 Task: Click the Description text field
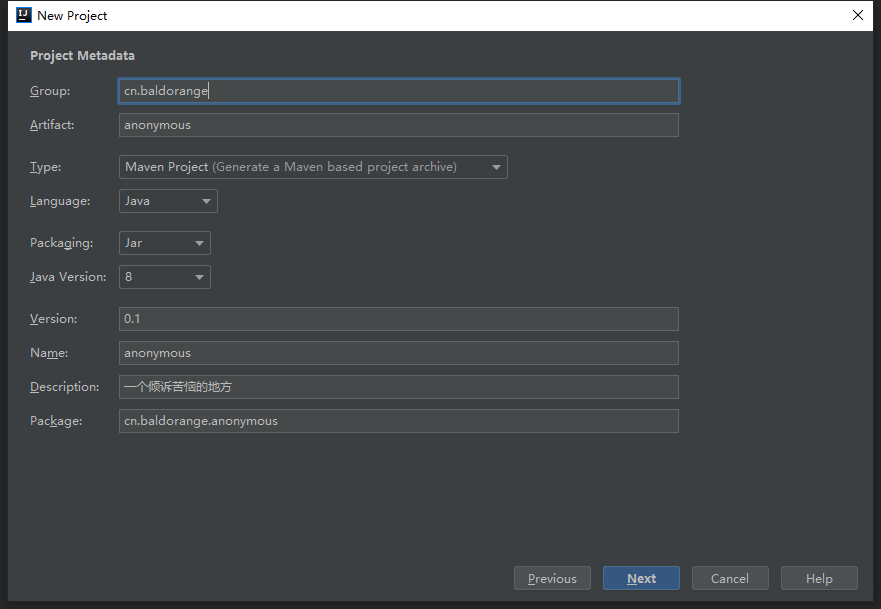(x=398, y=387)
